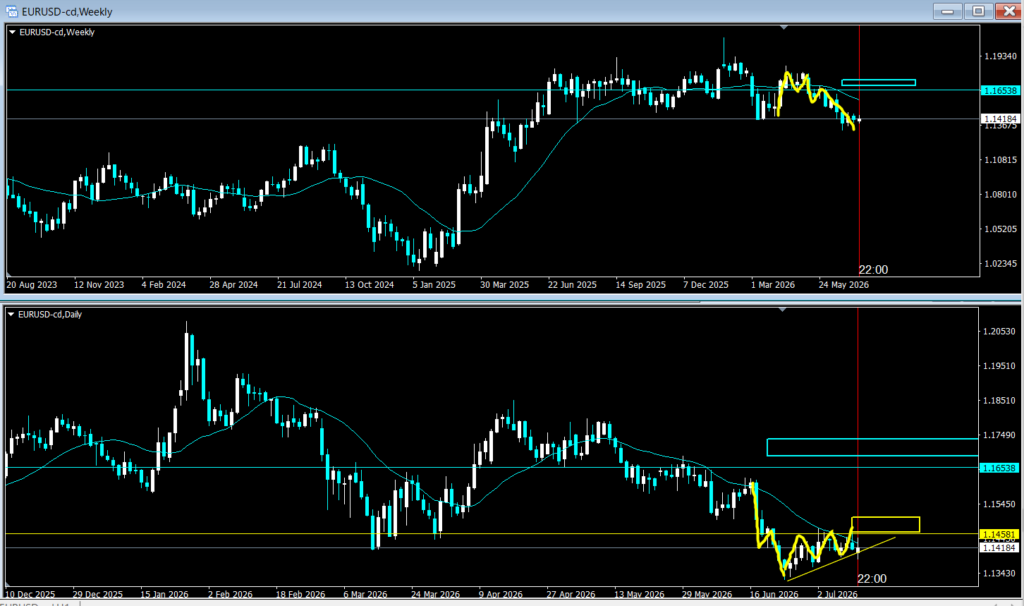The width and height of the screenshot is (1024, 606).
Task: Select the cyan rectangle on the daily chart
Action: (x=872, y=447)
